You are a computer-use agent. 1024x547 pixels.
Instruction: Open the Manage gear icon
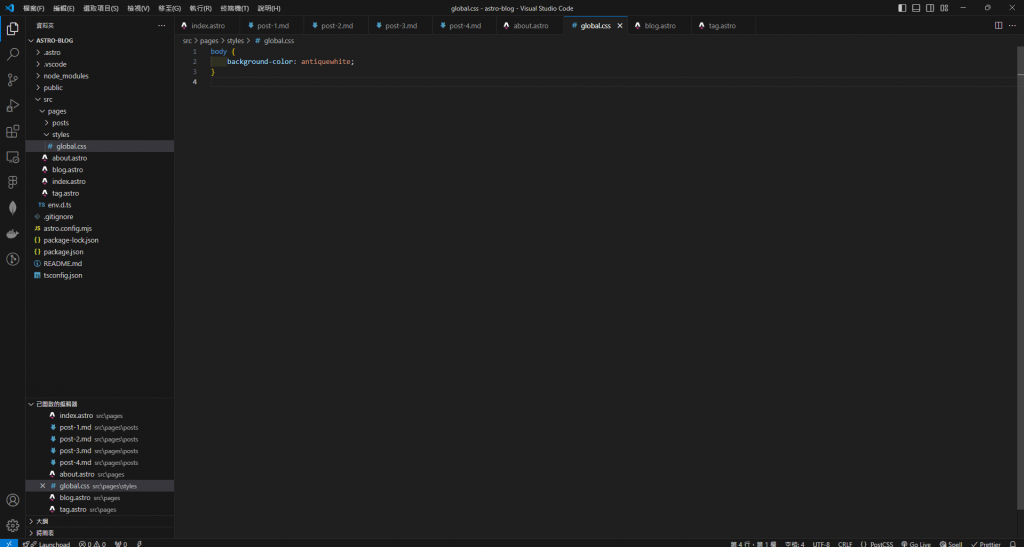tap(12, 525)
